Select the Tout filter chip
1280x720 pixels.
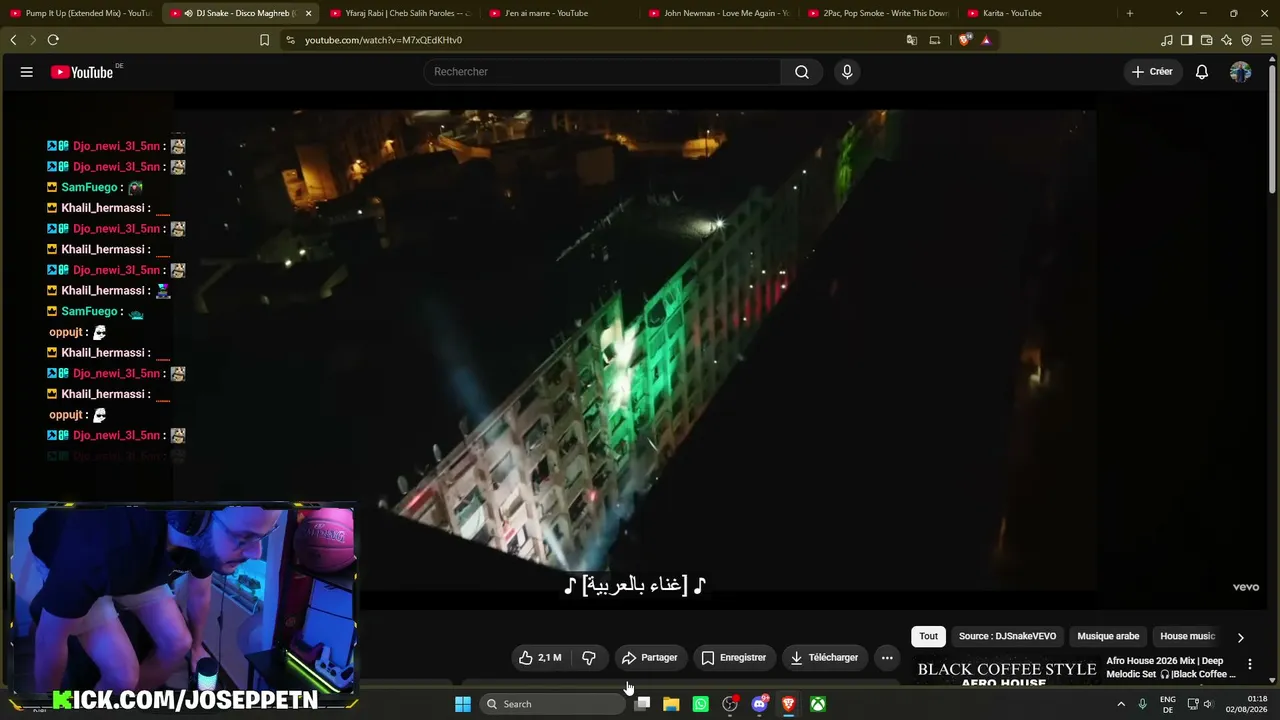tap(929, 637)
